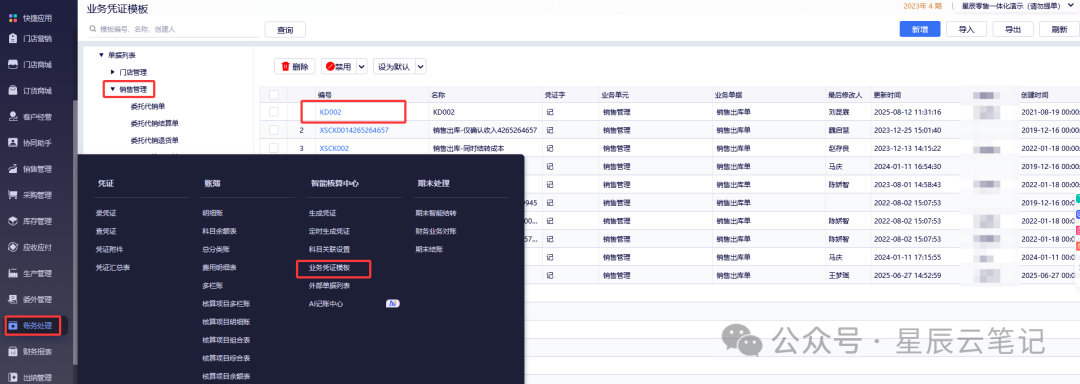Open 采购管理 in the sidebar
Image resolution: width=1080 pixels, height=384 pixels.
(x=30, y=195)
